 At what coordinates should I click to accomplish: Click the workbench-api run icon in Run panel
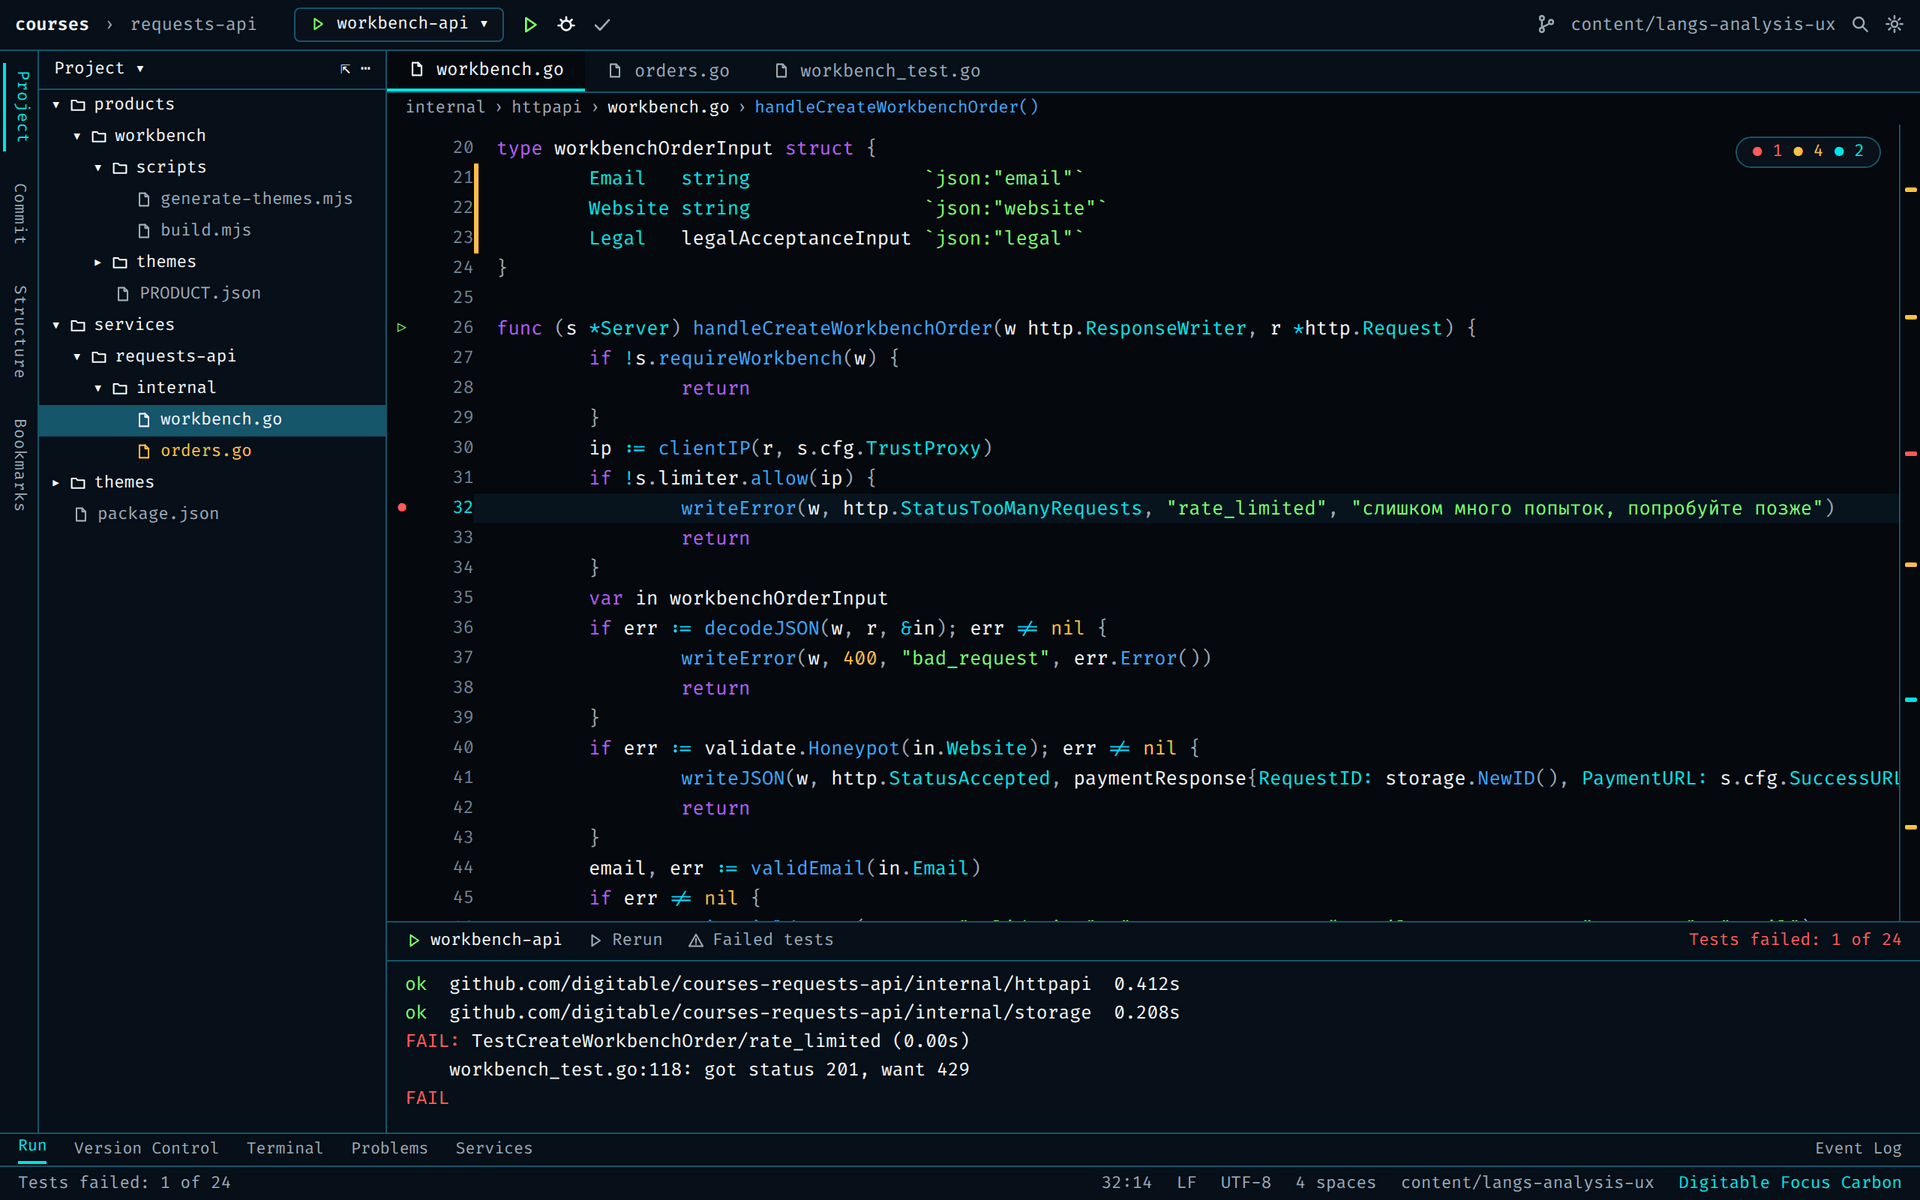414,940
